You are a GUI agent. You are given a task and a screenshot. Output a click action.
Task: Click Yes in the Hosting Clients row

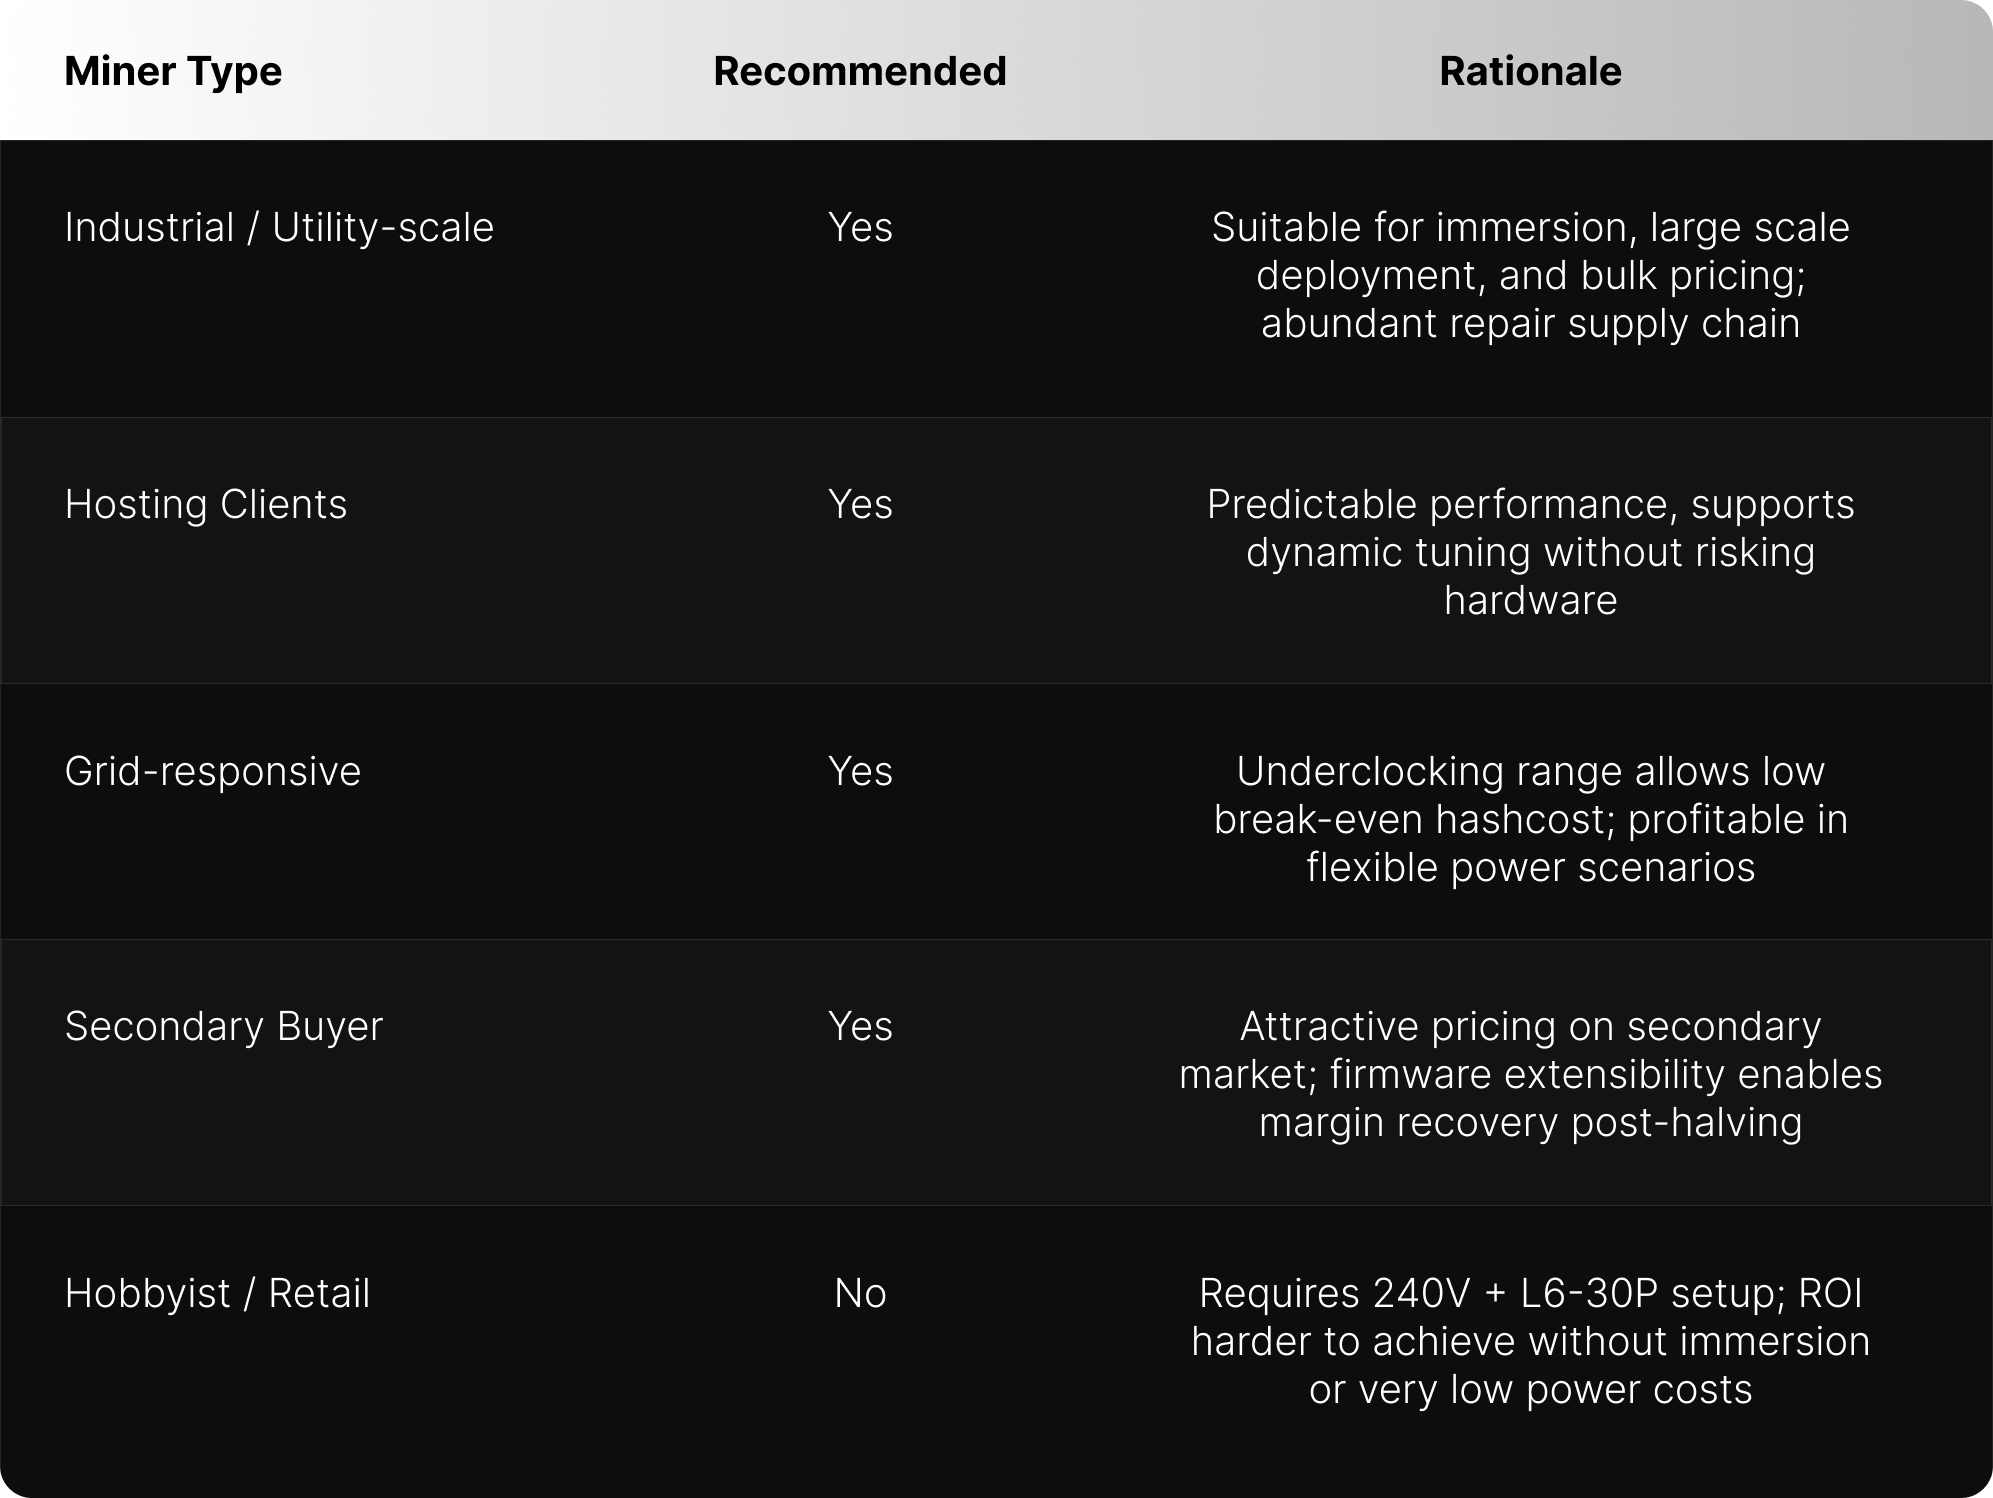coord(860,505)
